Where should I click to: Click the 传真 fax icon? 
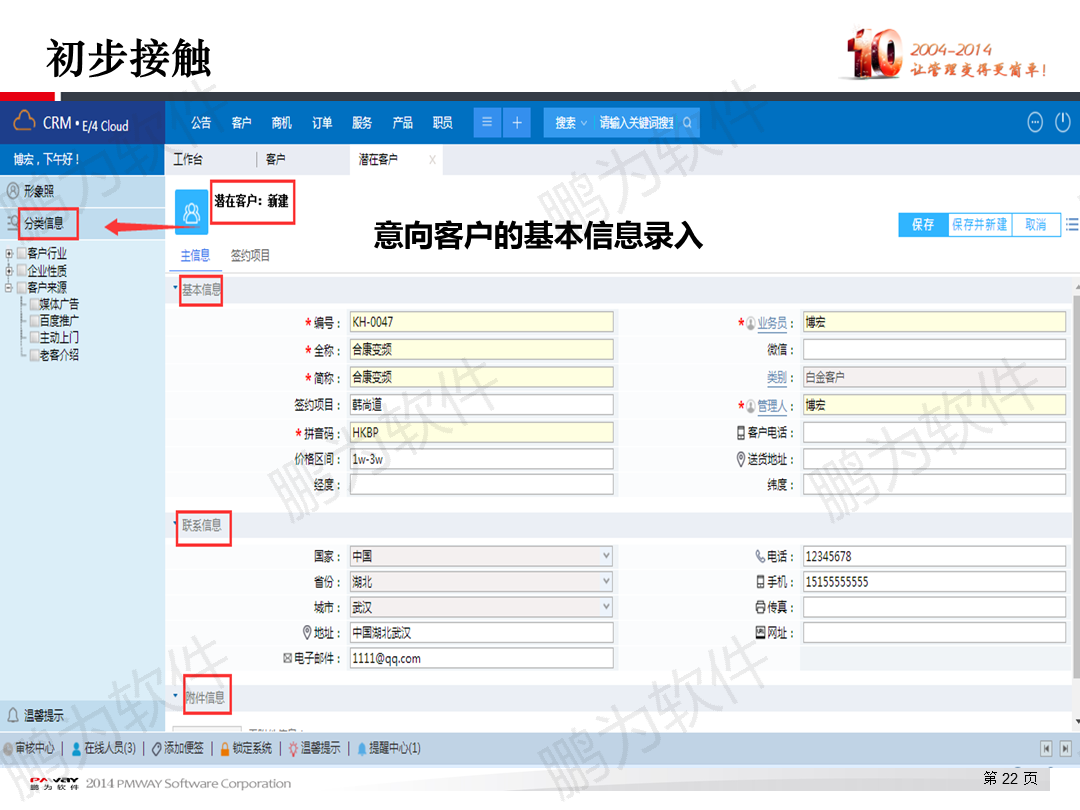point(760,607)
